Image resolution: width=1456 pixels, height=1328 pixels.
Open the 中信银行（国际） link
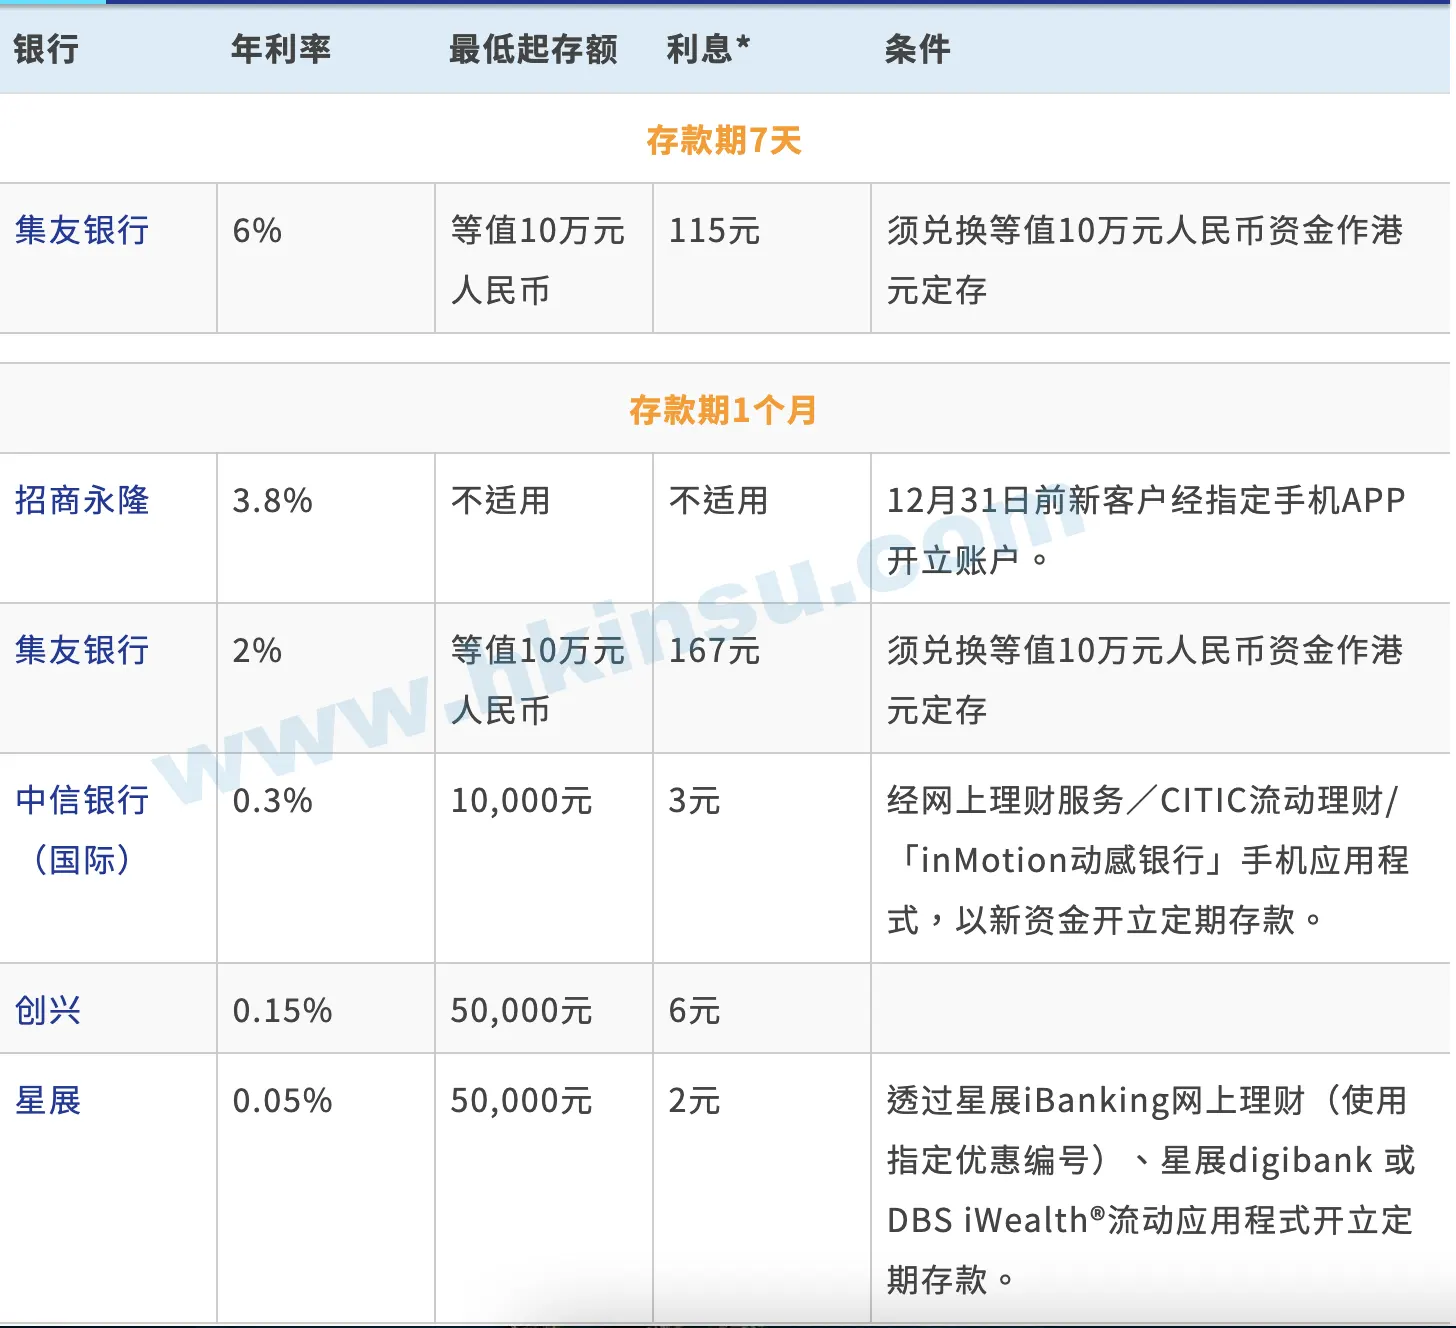(82, 830)
